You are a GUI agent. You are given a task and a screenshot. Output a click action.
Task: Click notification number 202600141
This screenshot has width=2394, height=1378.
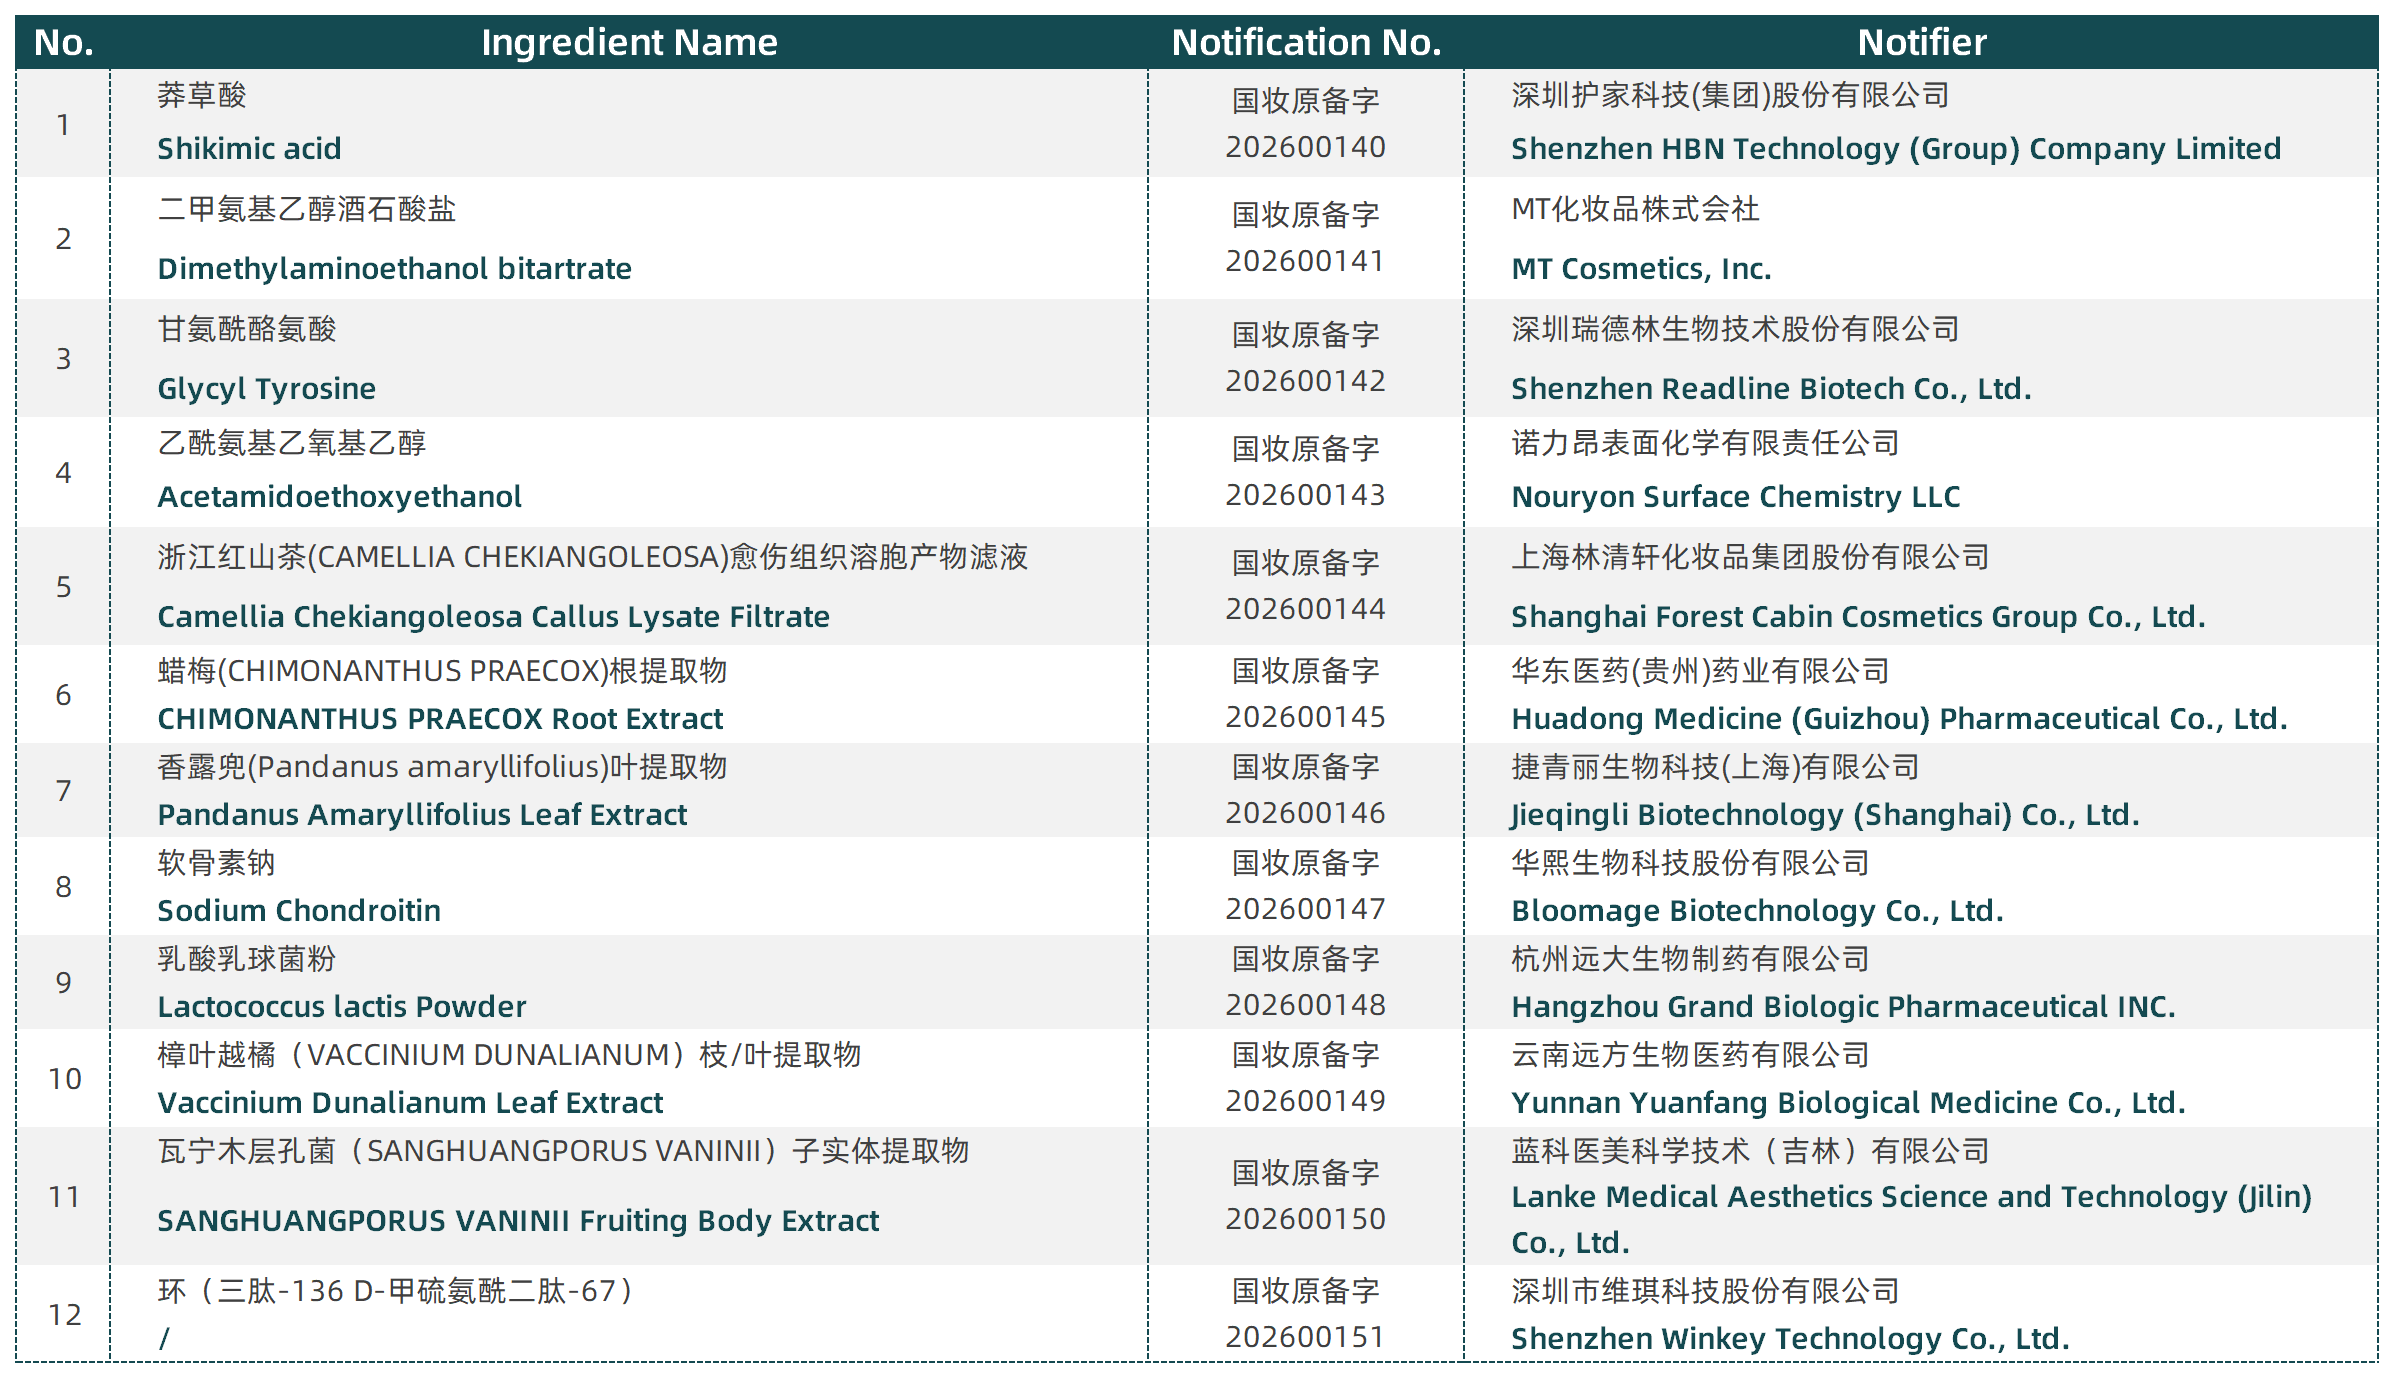(x=1305, y=261)
